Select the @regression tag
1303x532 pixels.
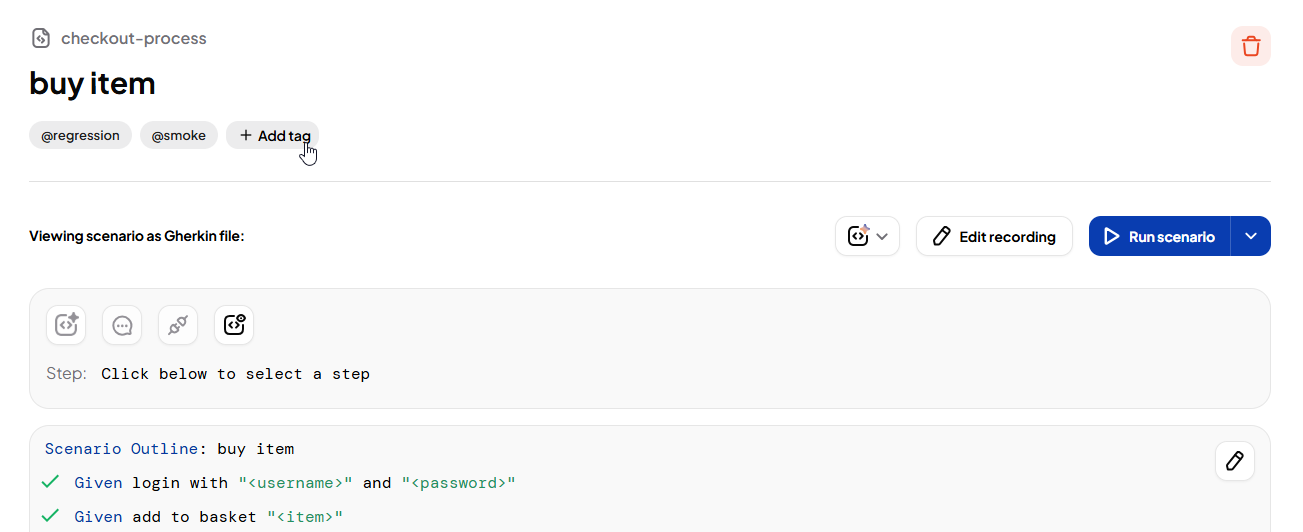(x=80, y=135)
